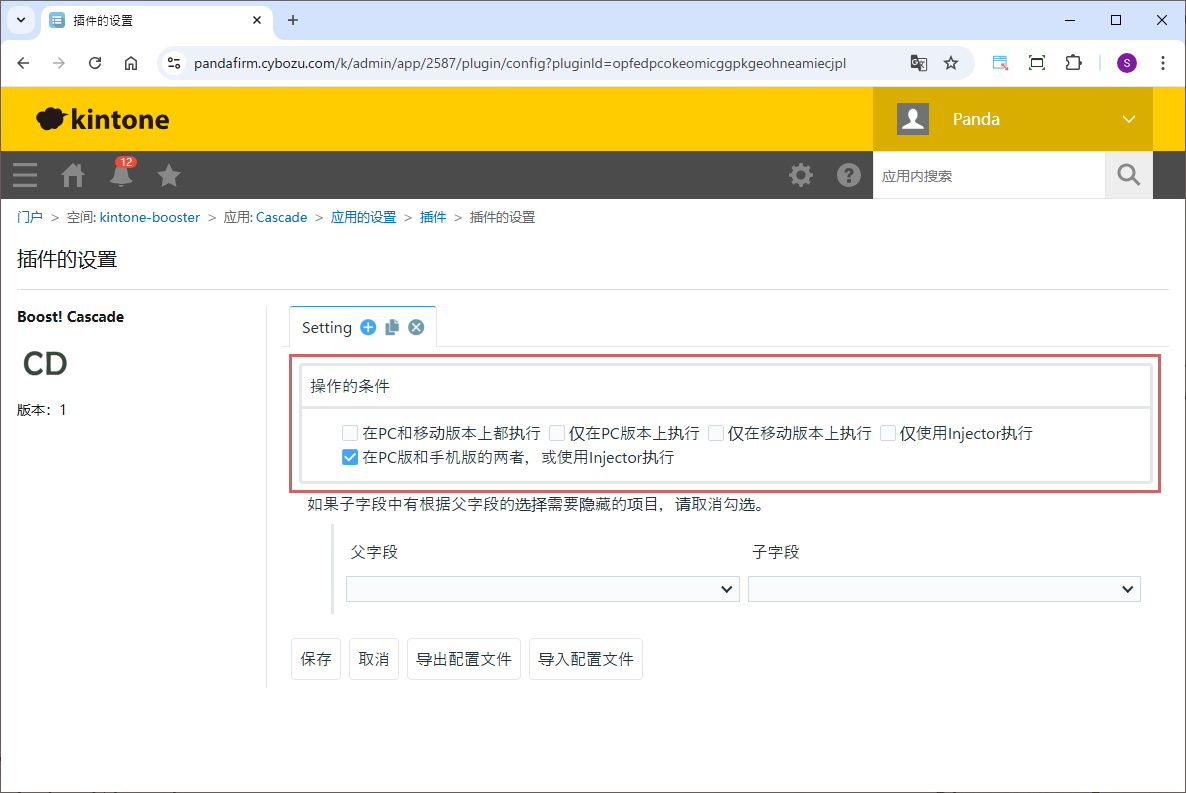Click the 保存 button

[x=316, y=659]
